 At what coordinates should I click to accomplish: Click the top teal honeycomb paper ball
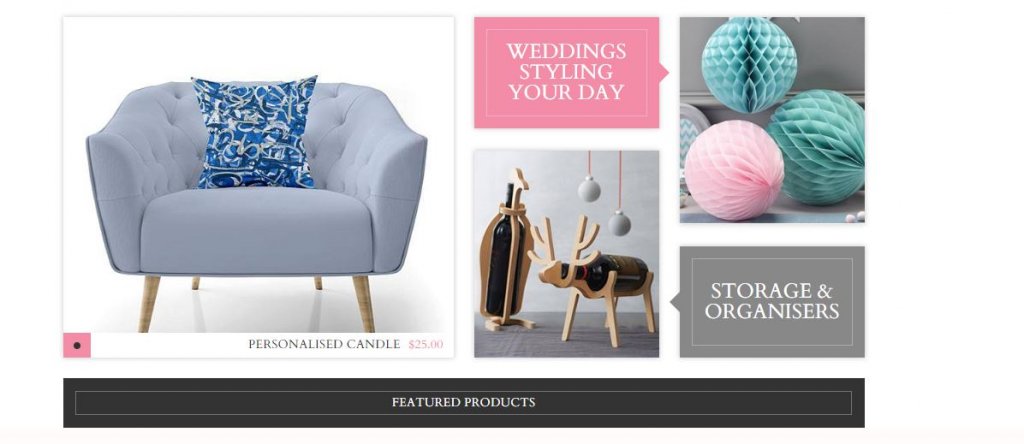pos(749,63)
